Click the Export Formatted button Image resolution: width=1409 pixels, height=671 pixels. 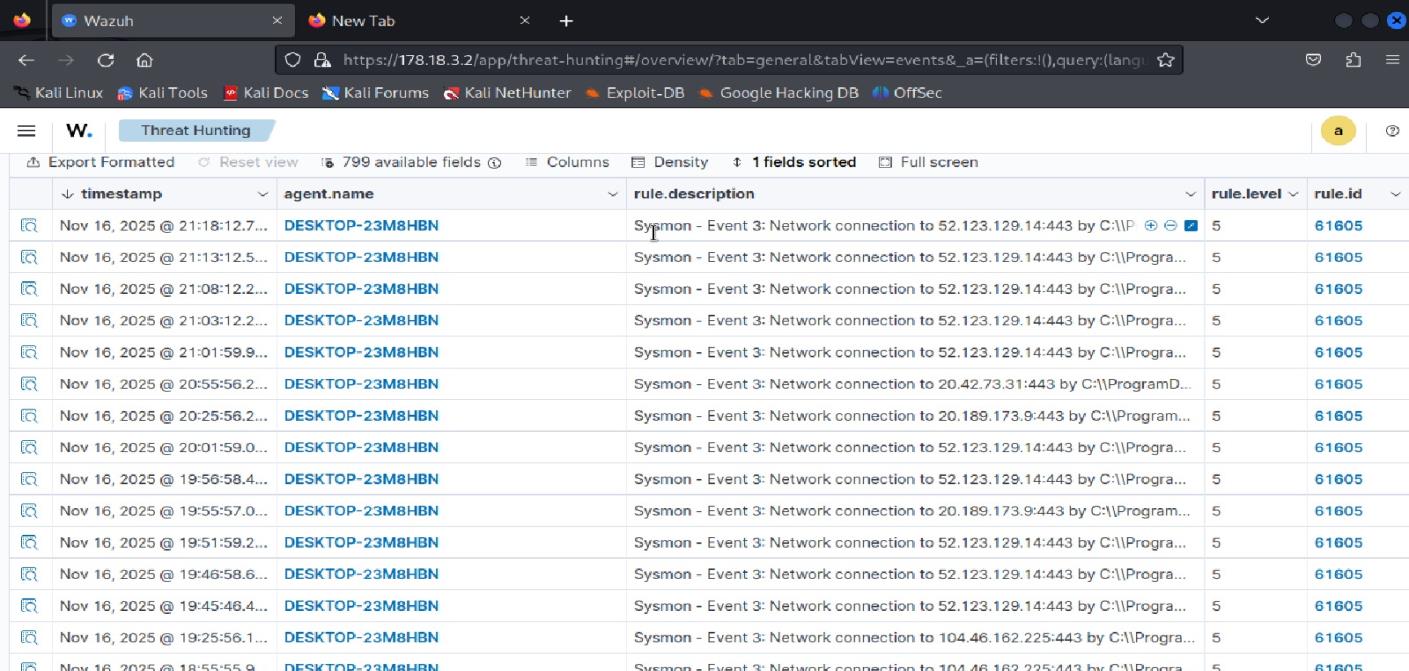coord(100,162)
